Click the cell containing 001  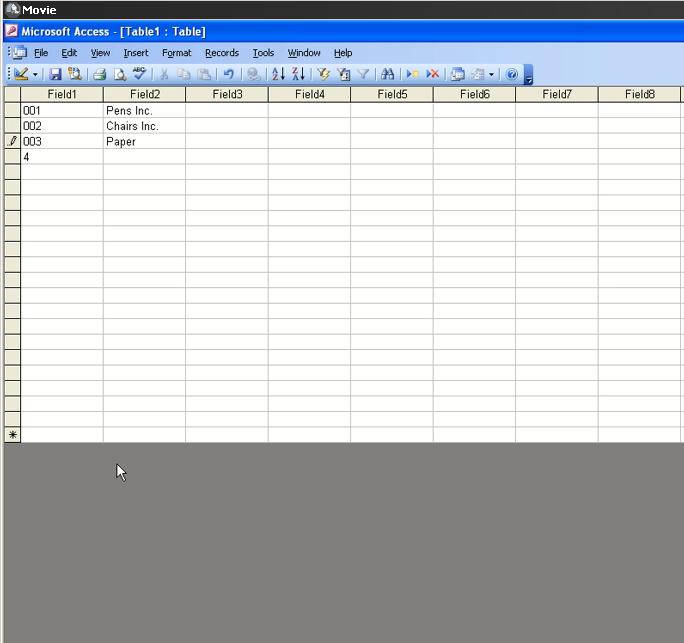pos(62,110)
